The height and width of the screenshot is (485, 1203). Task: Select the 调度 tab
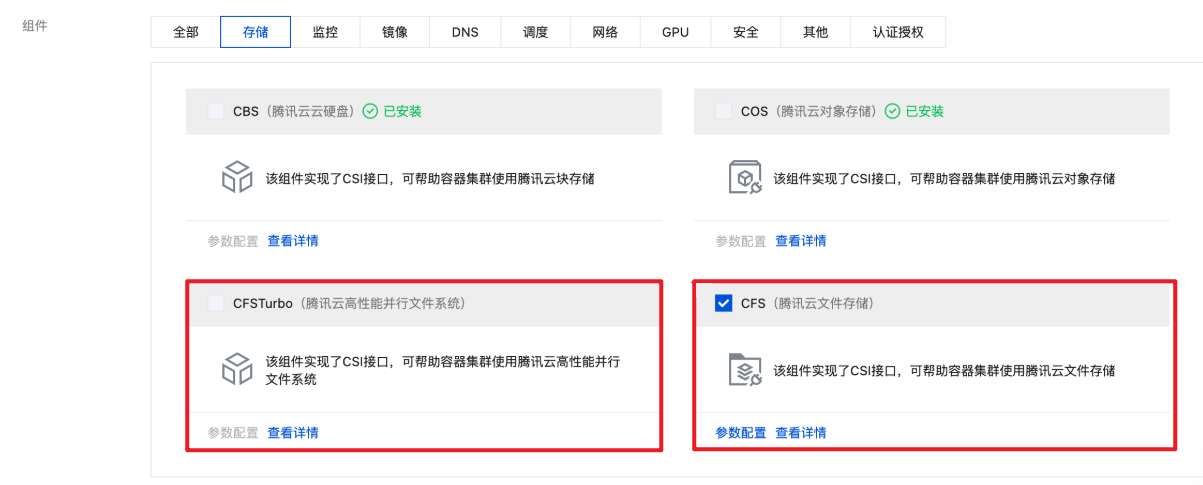pos(535,32)
